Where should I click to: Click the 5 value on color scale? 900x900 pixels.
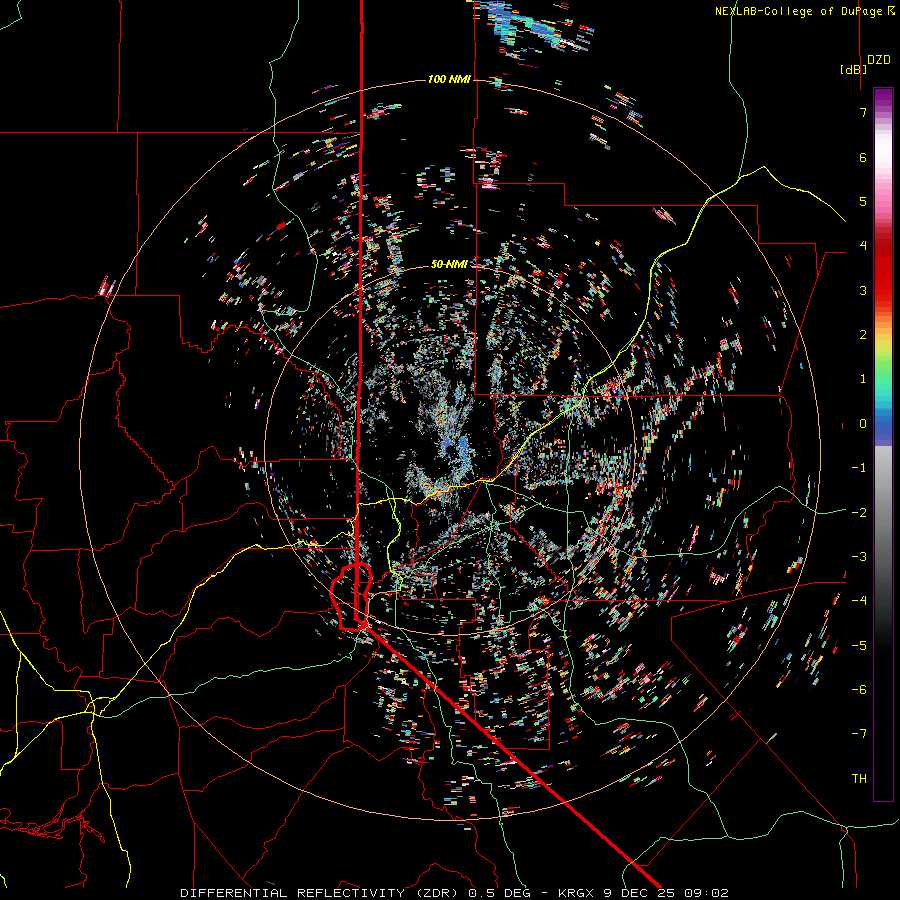click(863, 201)
